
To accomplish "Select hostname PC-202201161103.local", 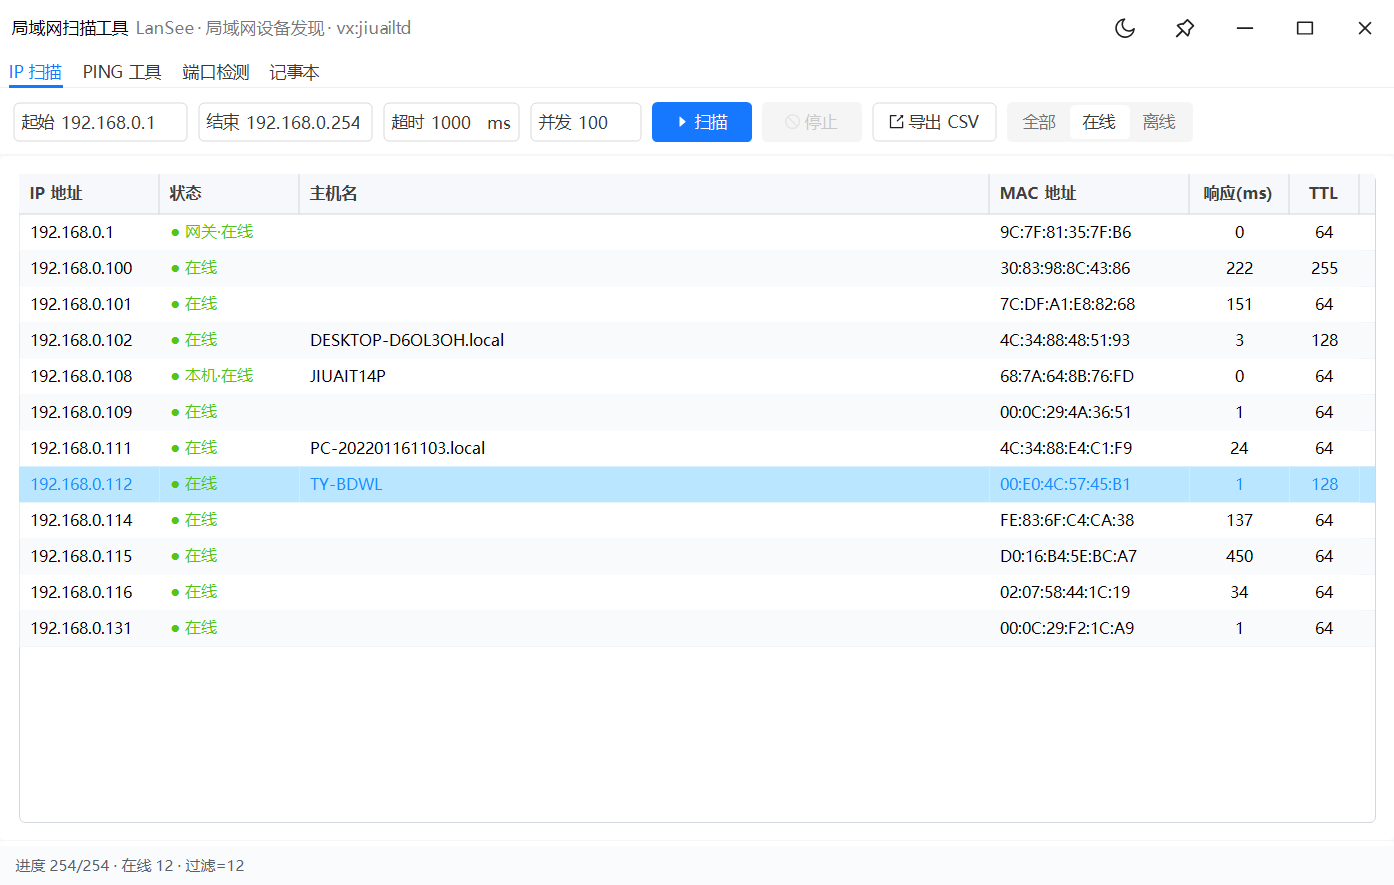I will (397, 448).
